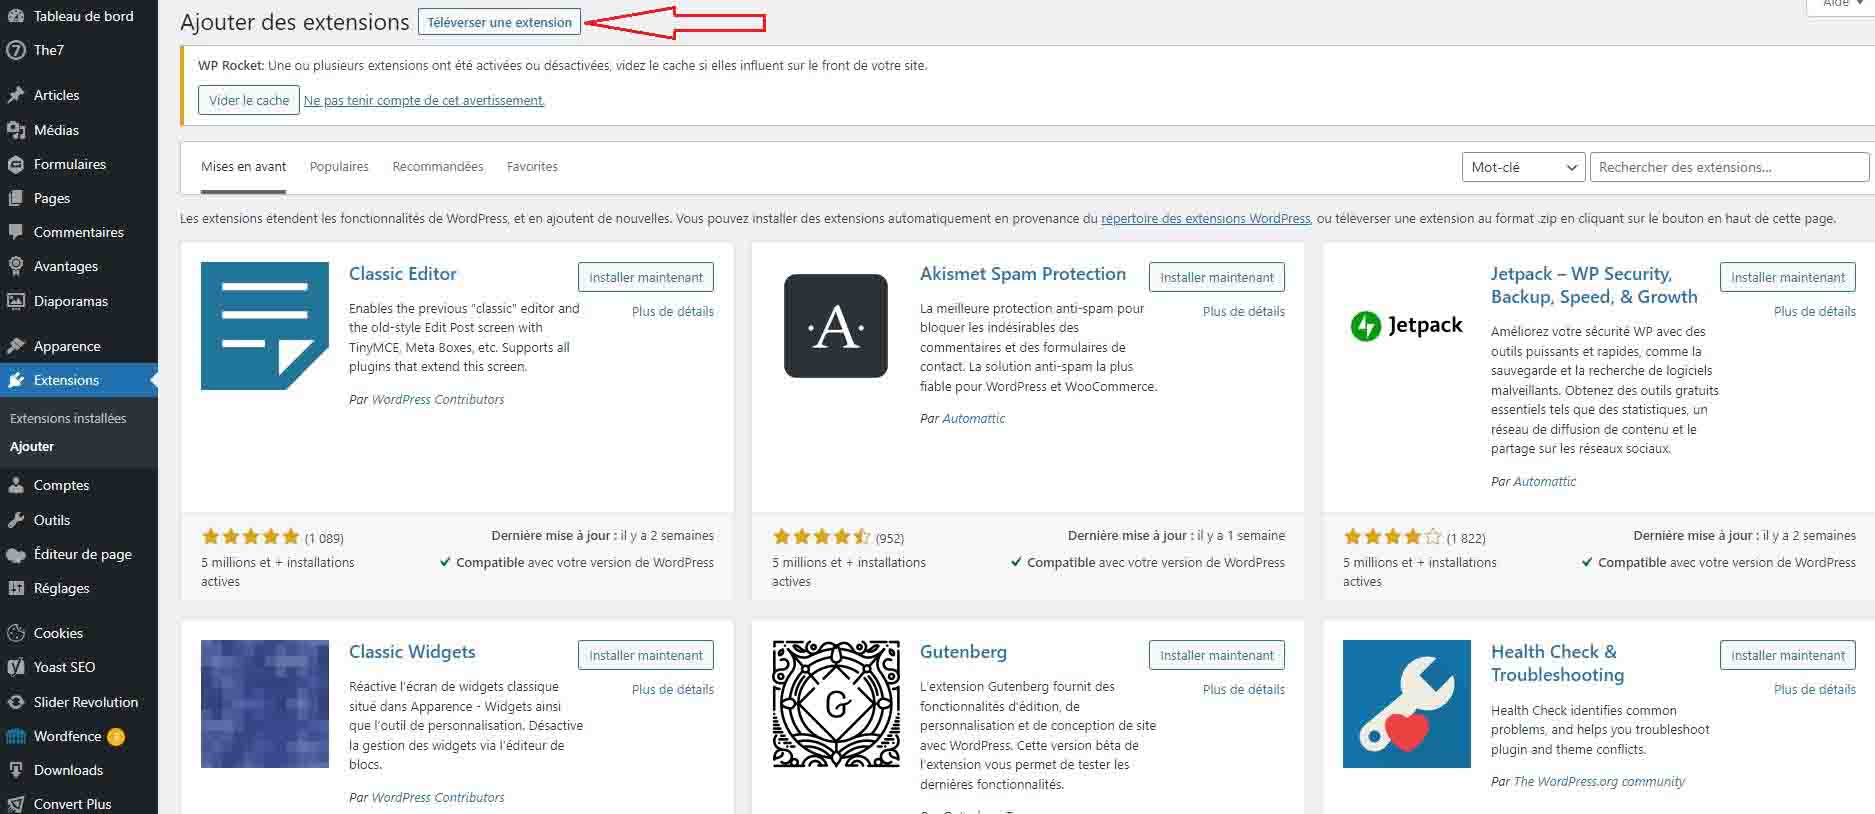This screenshot has height=814, width=1875.
Task: Click the The7 theme icon
Action: (15, 50)
